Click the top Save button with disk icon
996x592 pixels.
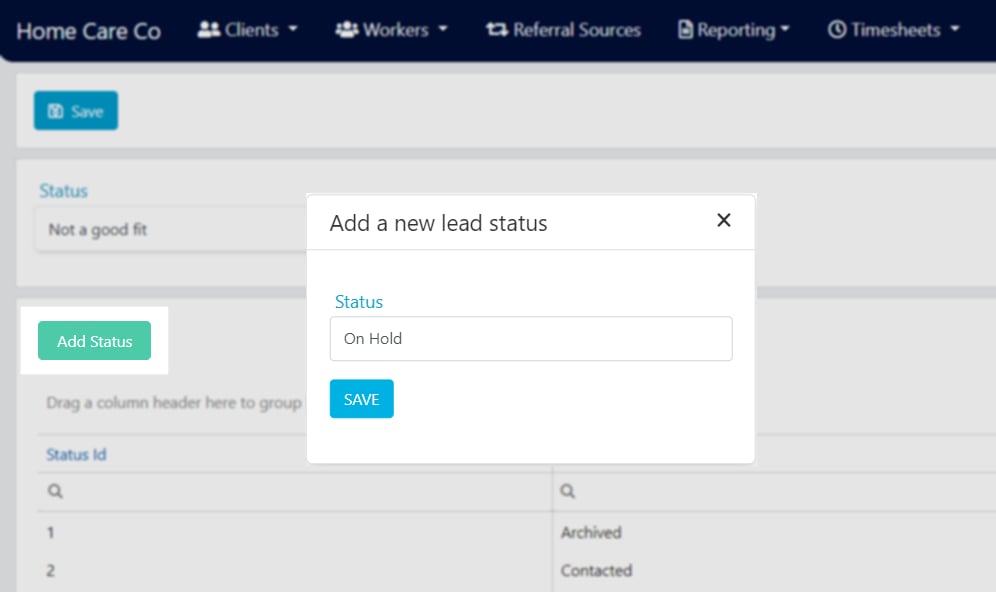[76, 111]
